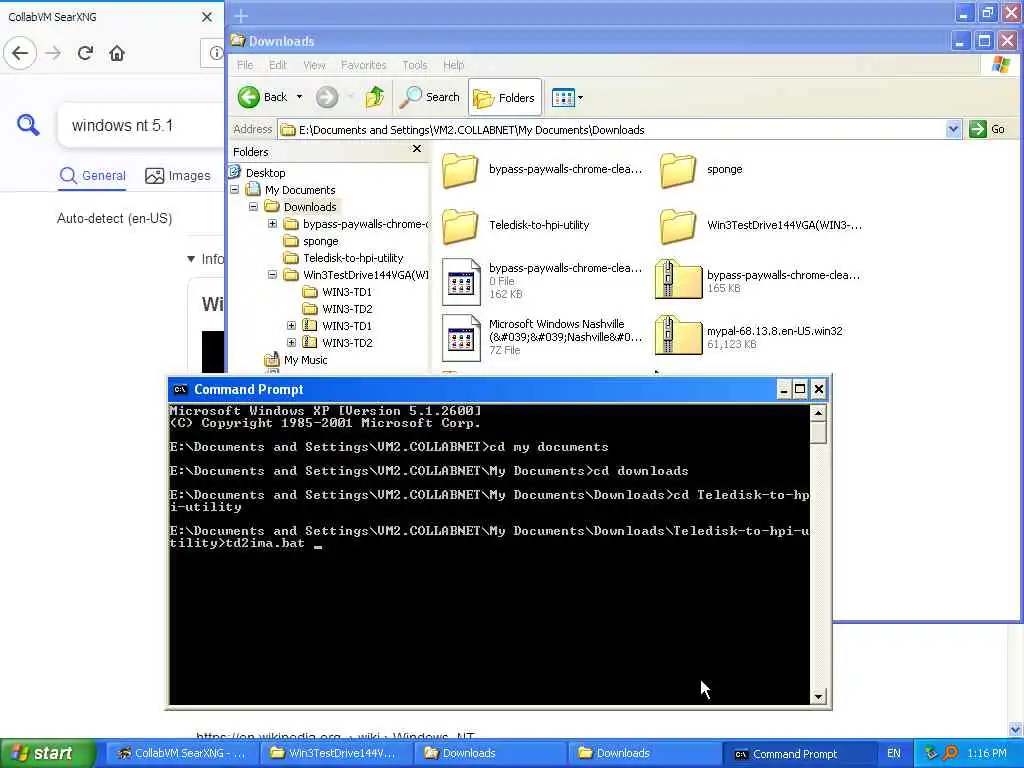Open the Views dropdown in Explorer toolbar

point(567,98)
